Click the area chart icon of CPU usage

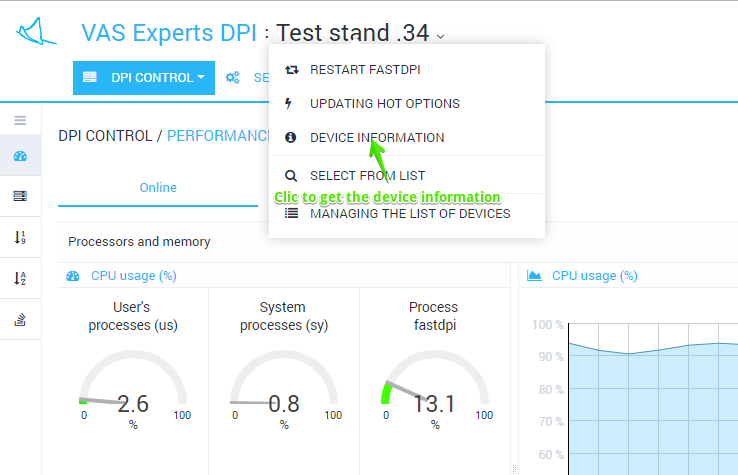point(534,275)
